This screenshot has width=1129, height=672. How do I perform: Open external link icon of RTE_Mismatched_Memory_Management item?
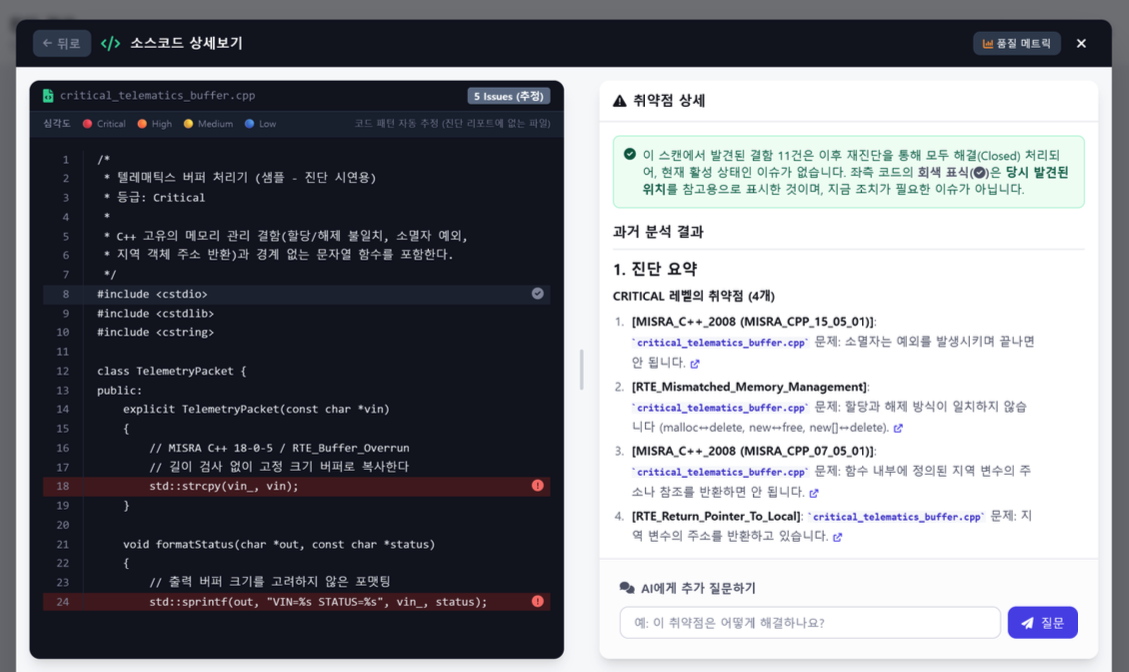[x=898, y=428]
